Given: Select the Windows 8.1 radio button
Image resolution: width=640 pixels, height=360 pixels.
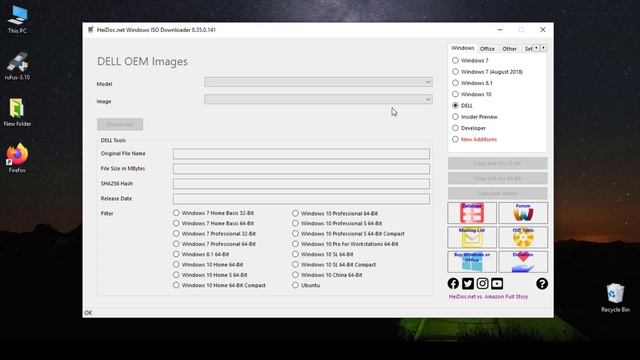Looking at the screenshot, I should [455, 83].
